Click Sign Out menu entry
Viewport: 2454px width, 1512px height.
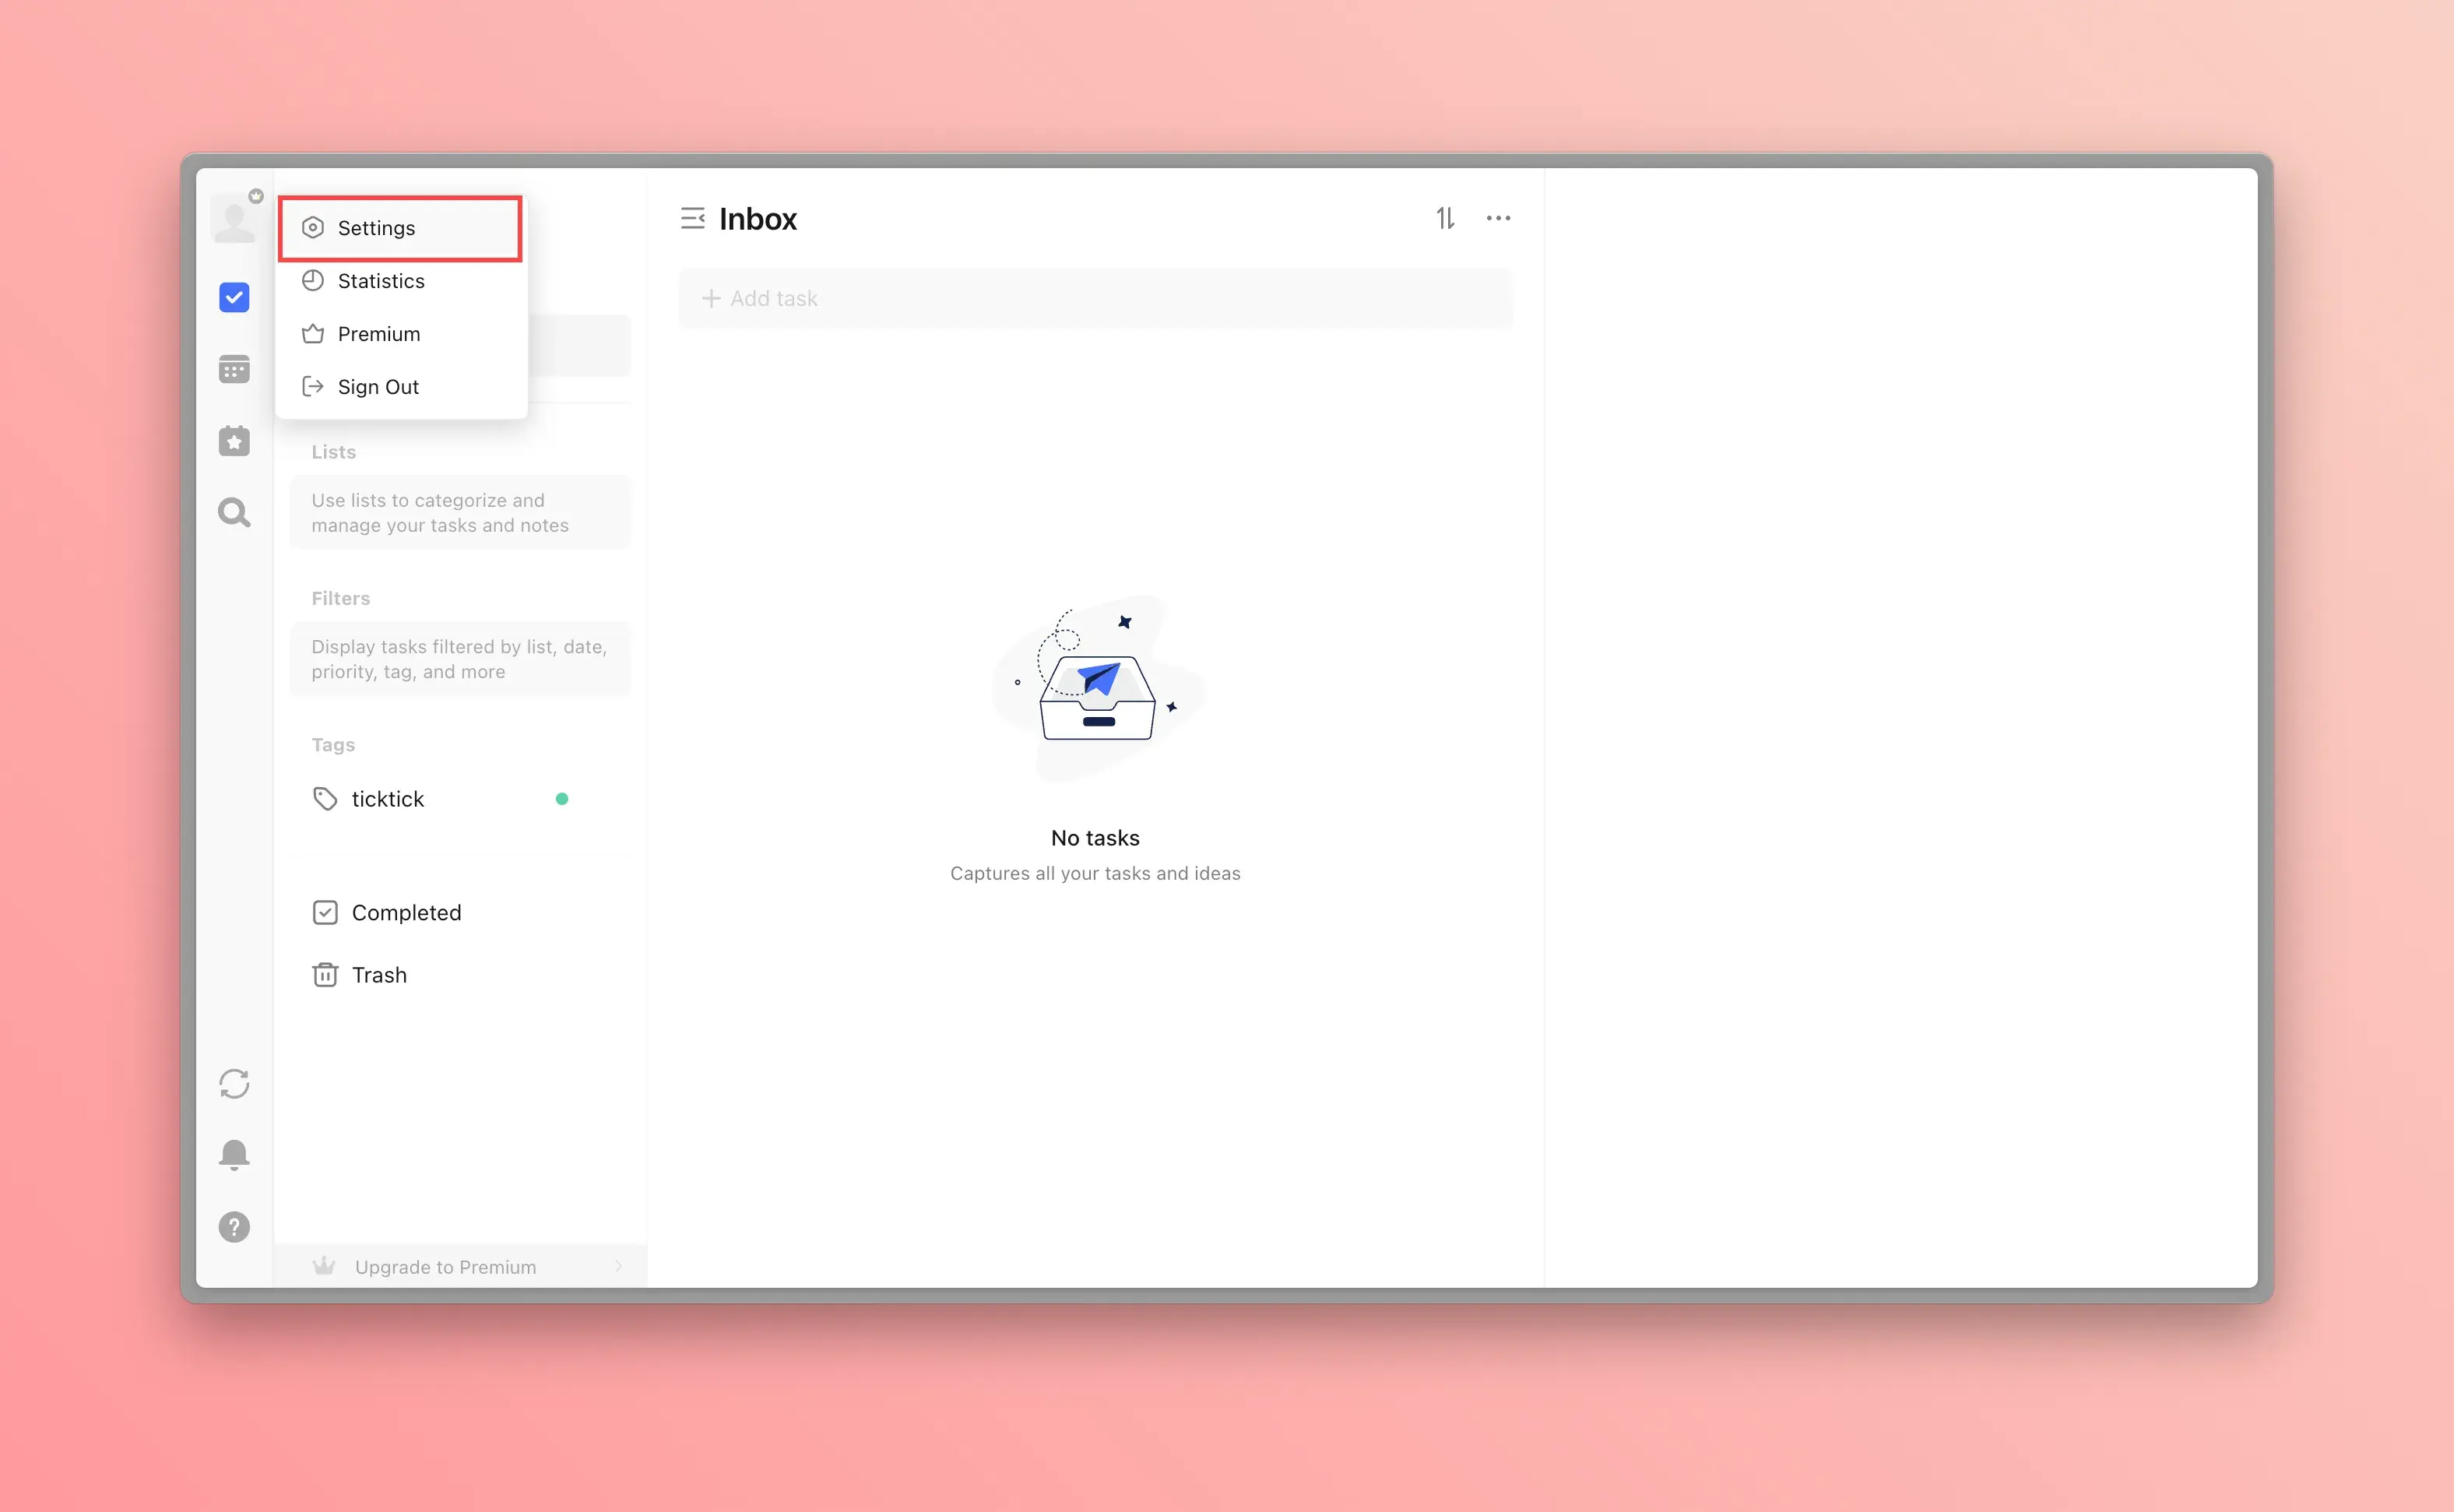click(378, 387)
